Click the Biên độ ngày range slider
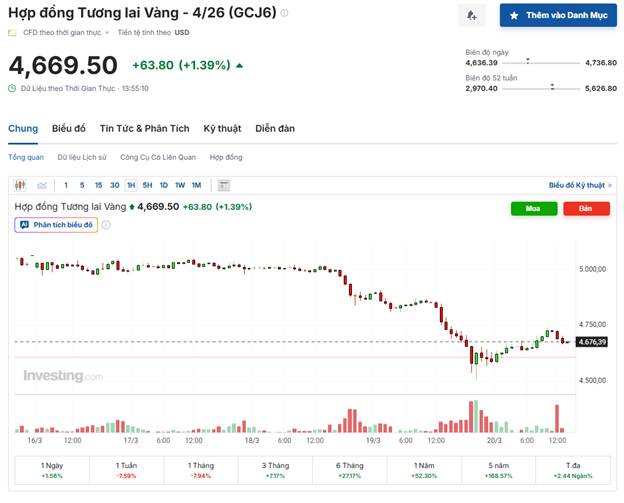Screen dimensions: 624x503 pyautogui.click(x=541, y=62)
